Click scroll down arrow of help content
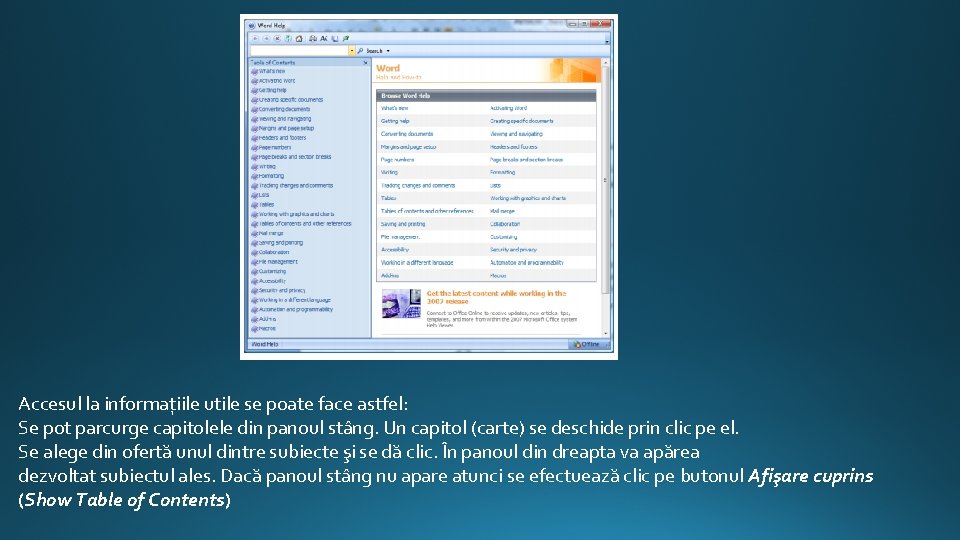 pos(606,334)
